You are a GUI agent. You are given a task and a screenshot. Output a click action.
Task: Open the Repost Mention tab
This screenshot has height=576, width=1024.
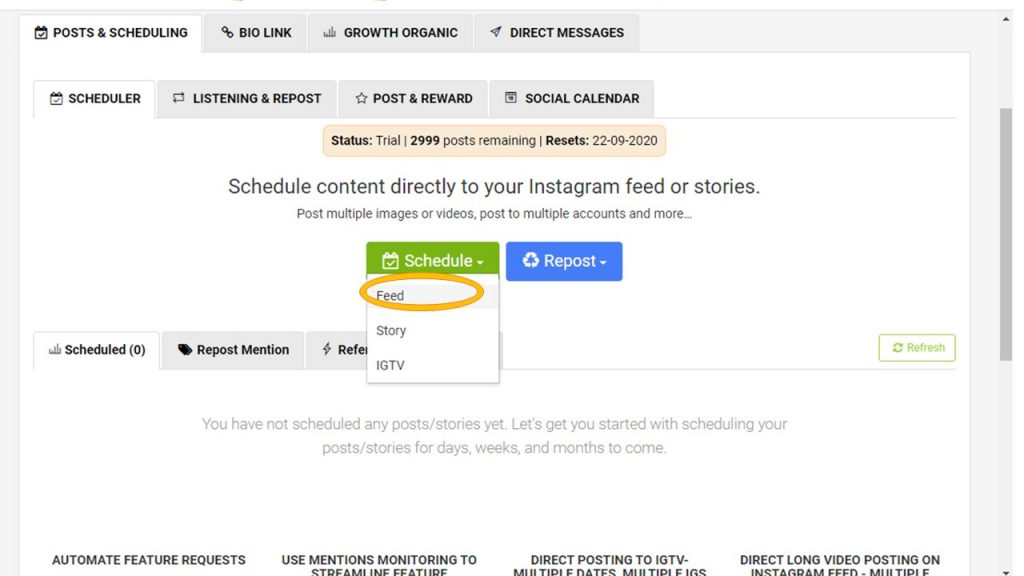click(x=233, y=350)
